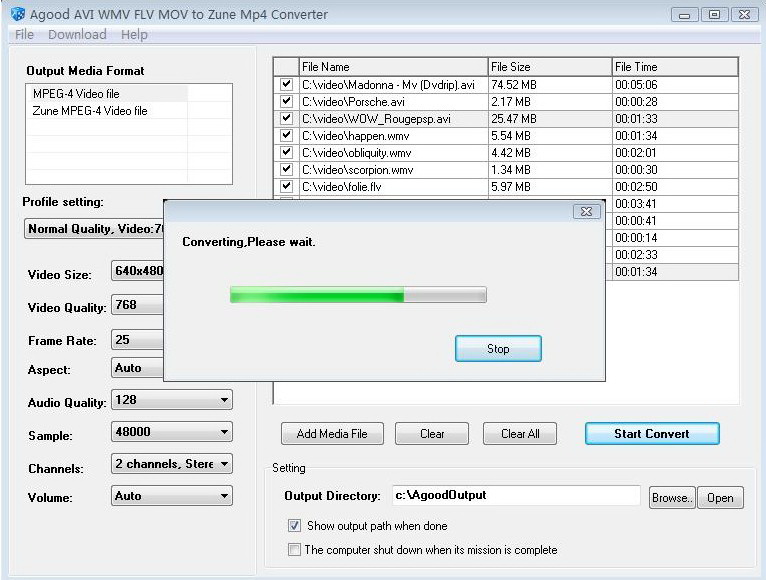Open the Help menu
Image resolution: width=766 pixels, height=580 pixels.
point(134,35)
